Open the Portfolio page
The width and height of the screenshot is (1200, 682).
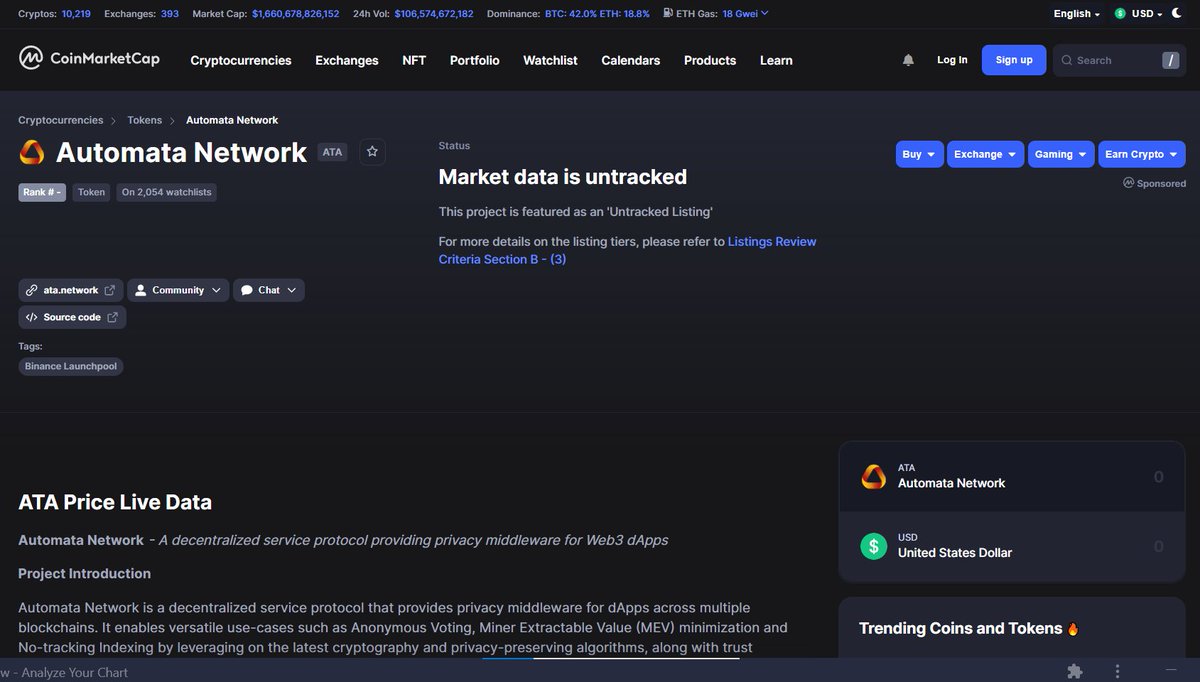(474, 60)
